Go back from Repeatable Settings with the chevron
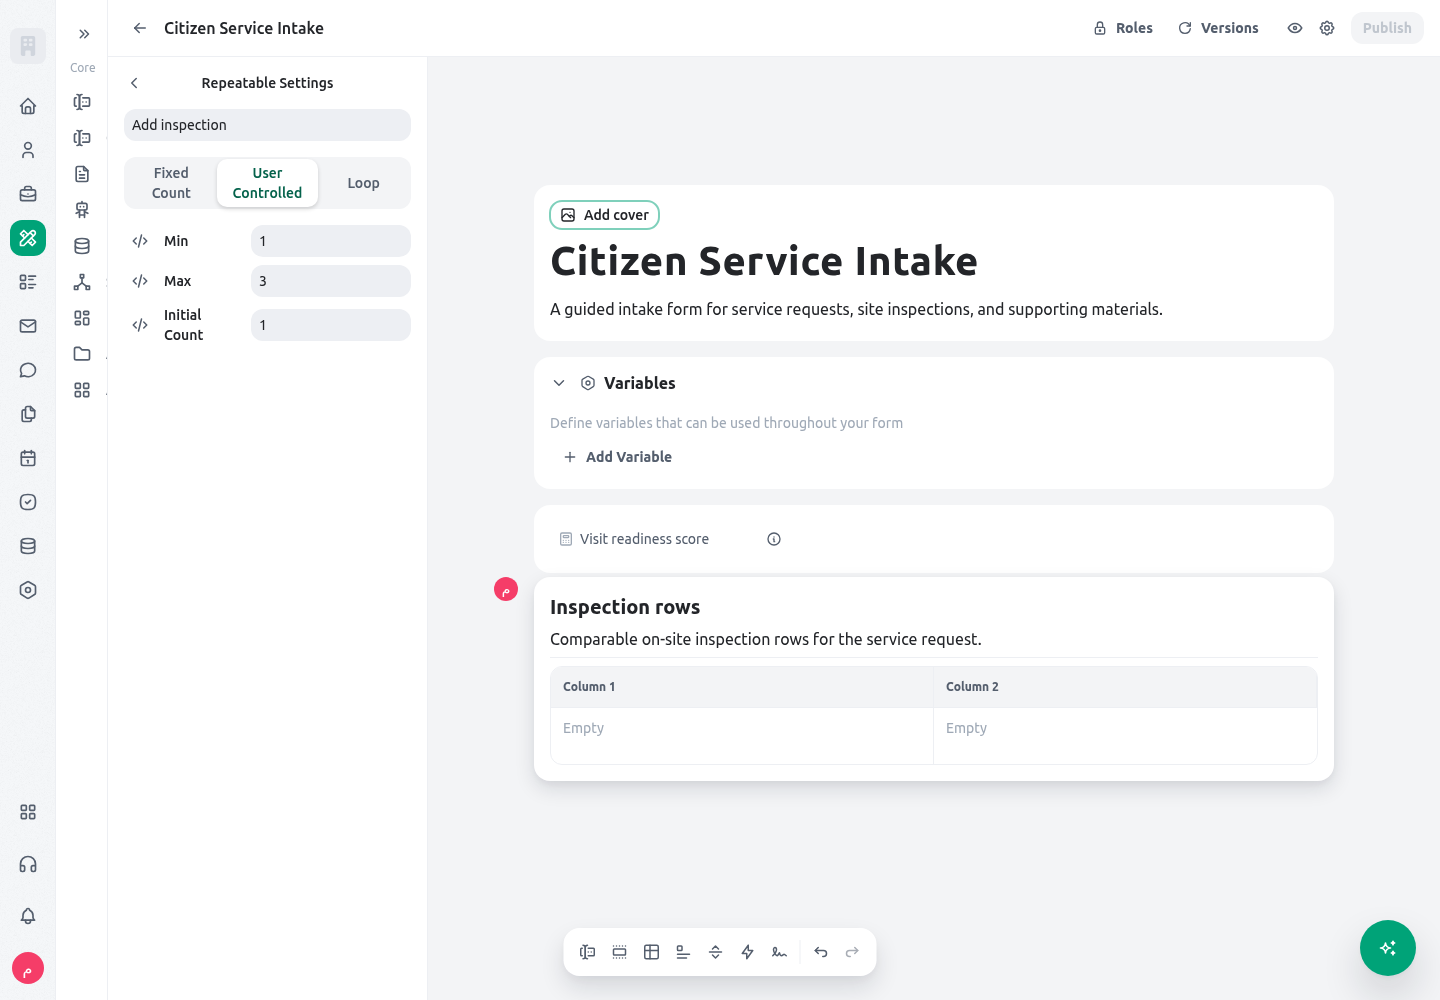1440x1000 pixels. 134,83
